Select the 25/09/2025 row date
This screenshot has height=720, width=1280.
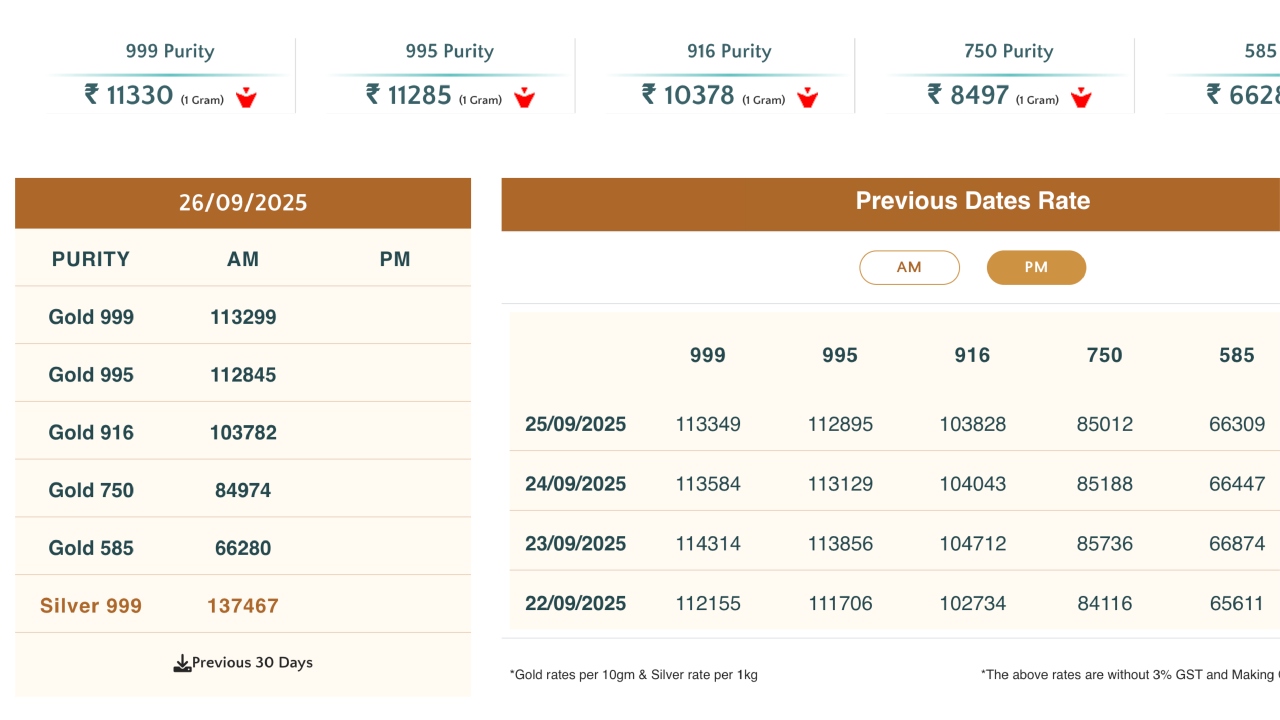[x=575, y=424]
